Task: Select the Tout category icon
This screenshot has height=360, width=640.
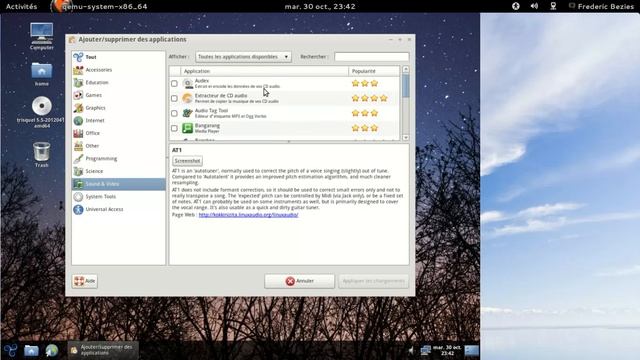Action: [78, 57]
